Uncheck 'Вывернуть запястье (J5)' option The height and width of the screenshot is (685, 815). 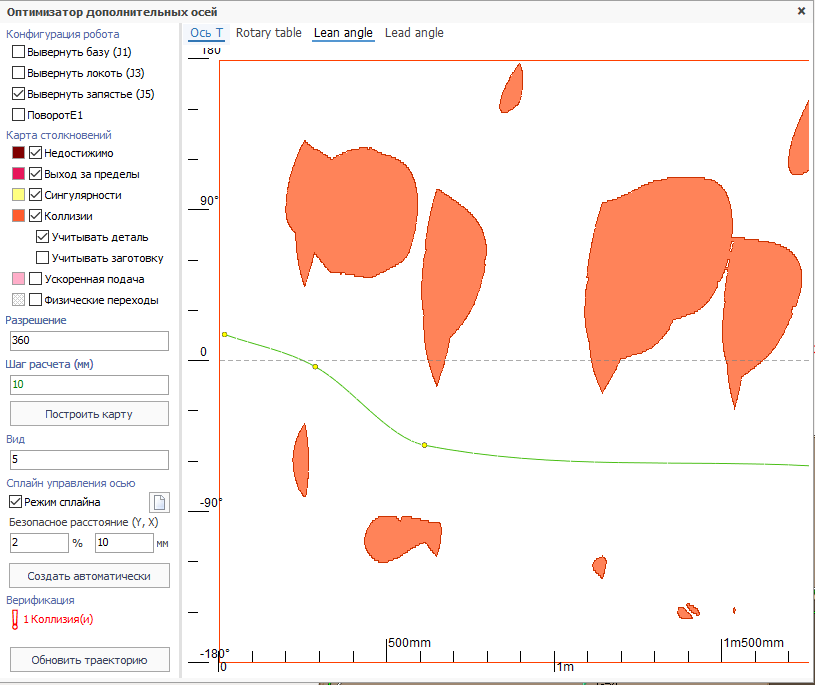coord(18,94)
